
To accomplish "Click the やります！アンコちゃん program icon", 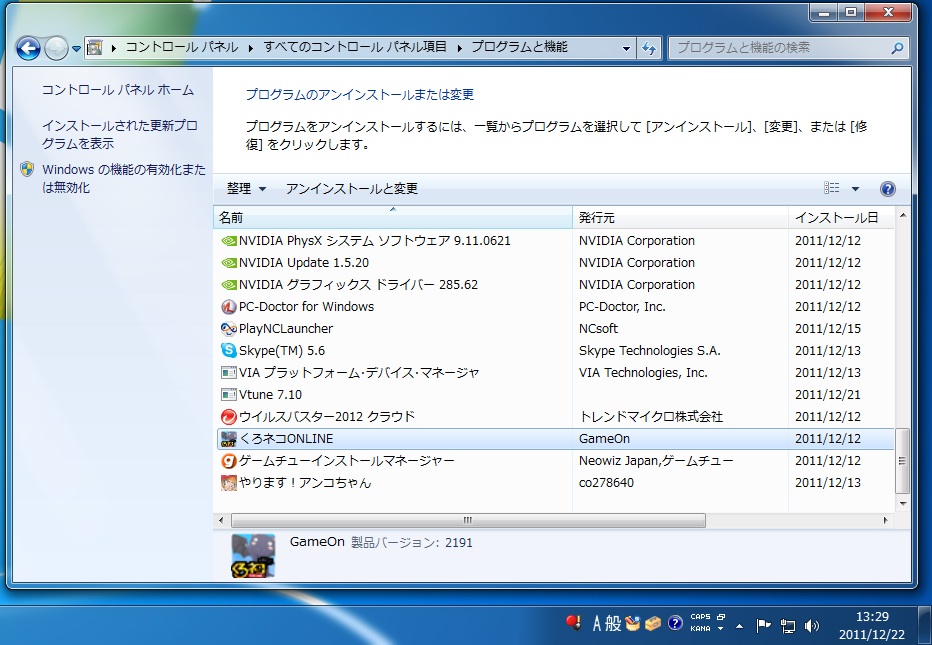I will [228, 483].
